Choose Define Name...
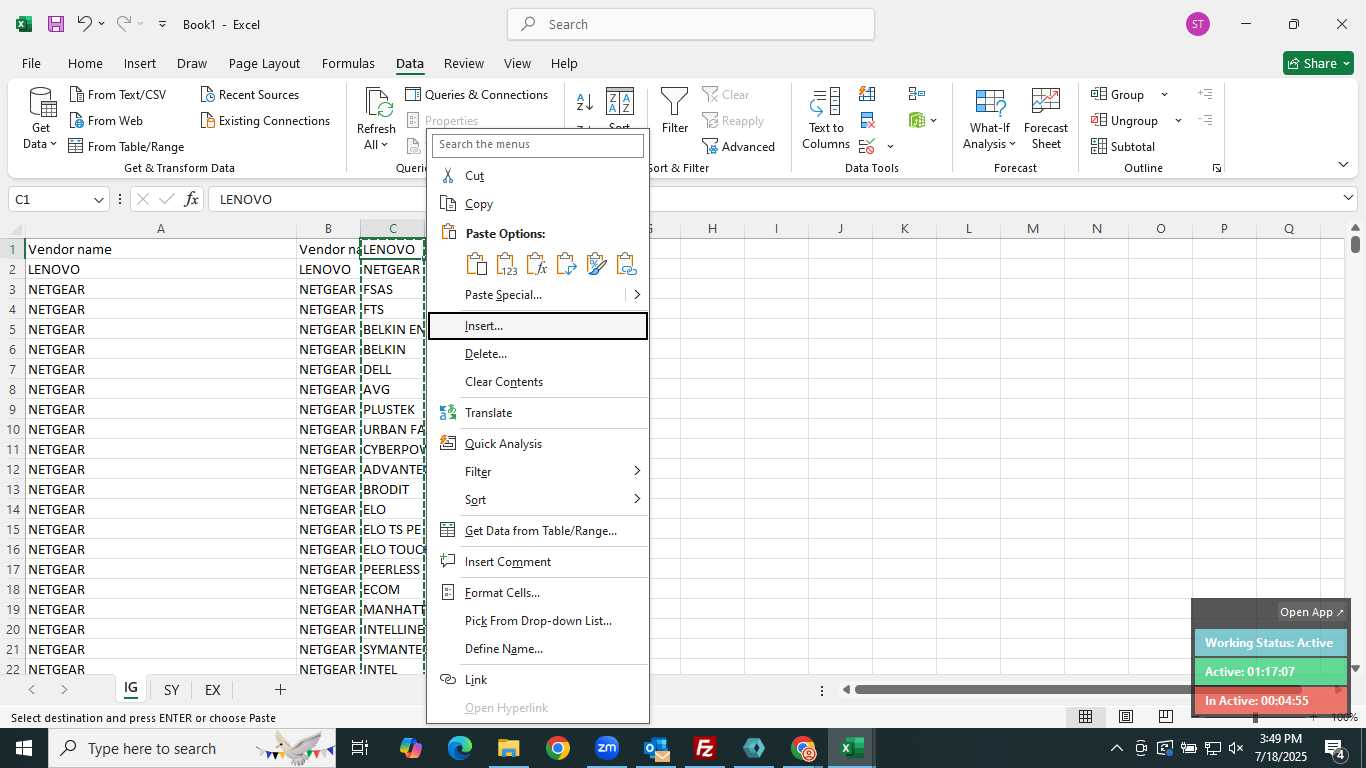The image size is (1366, 768). [x=538, y=649]
